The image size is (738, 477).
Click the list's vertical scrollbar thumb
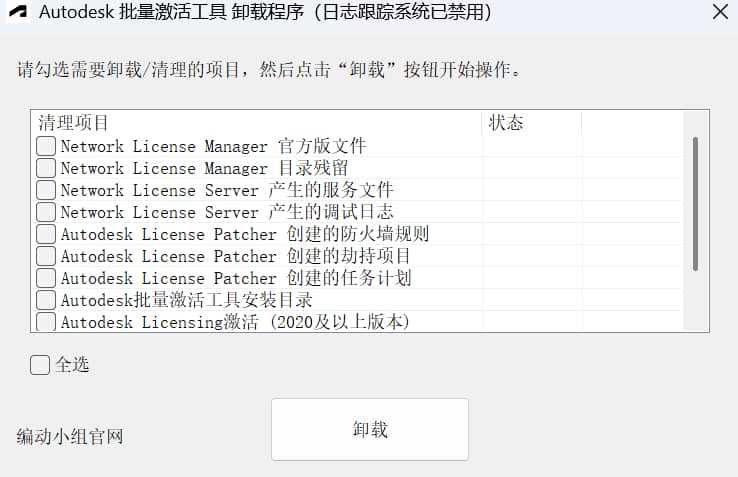point(695,203)
